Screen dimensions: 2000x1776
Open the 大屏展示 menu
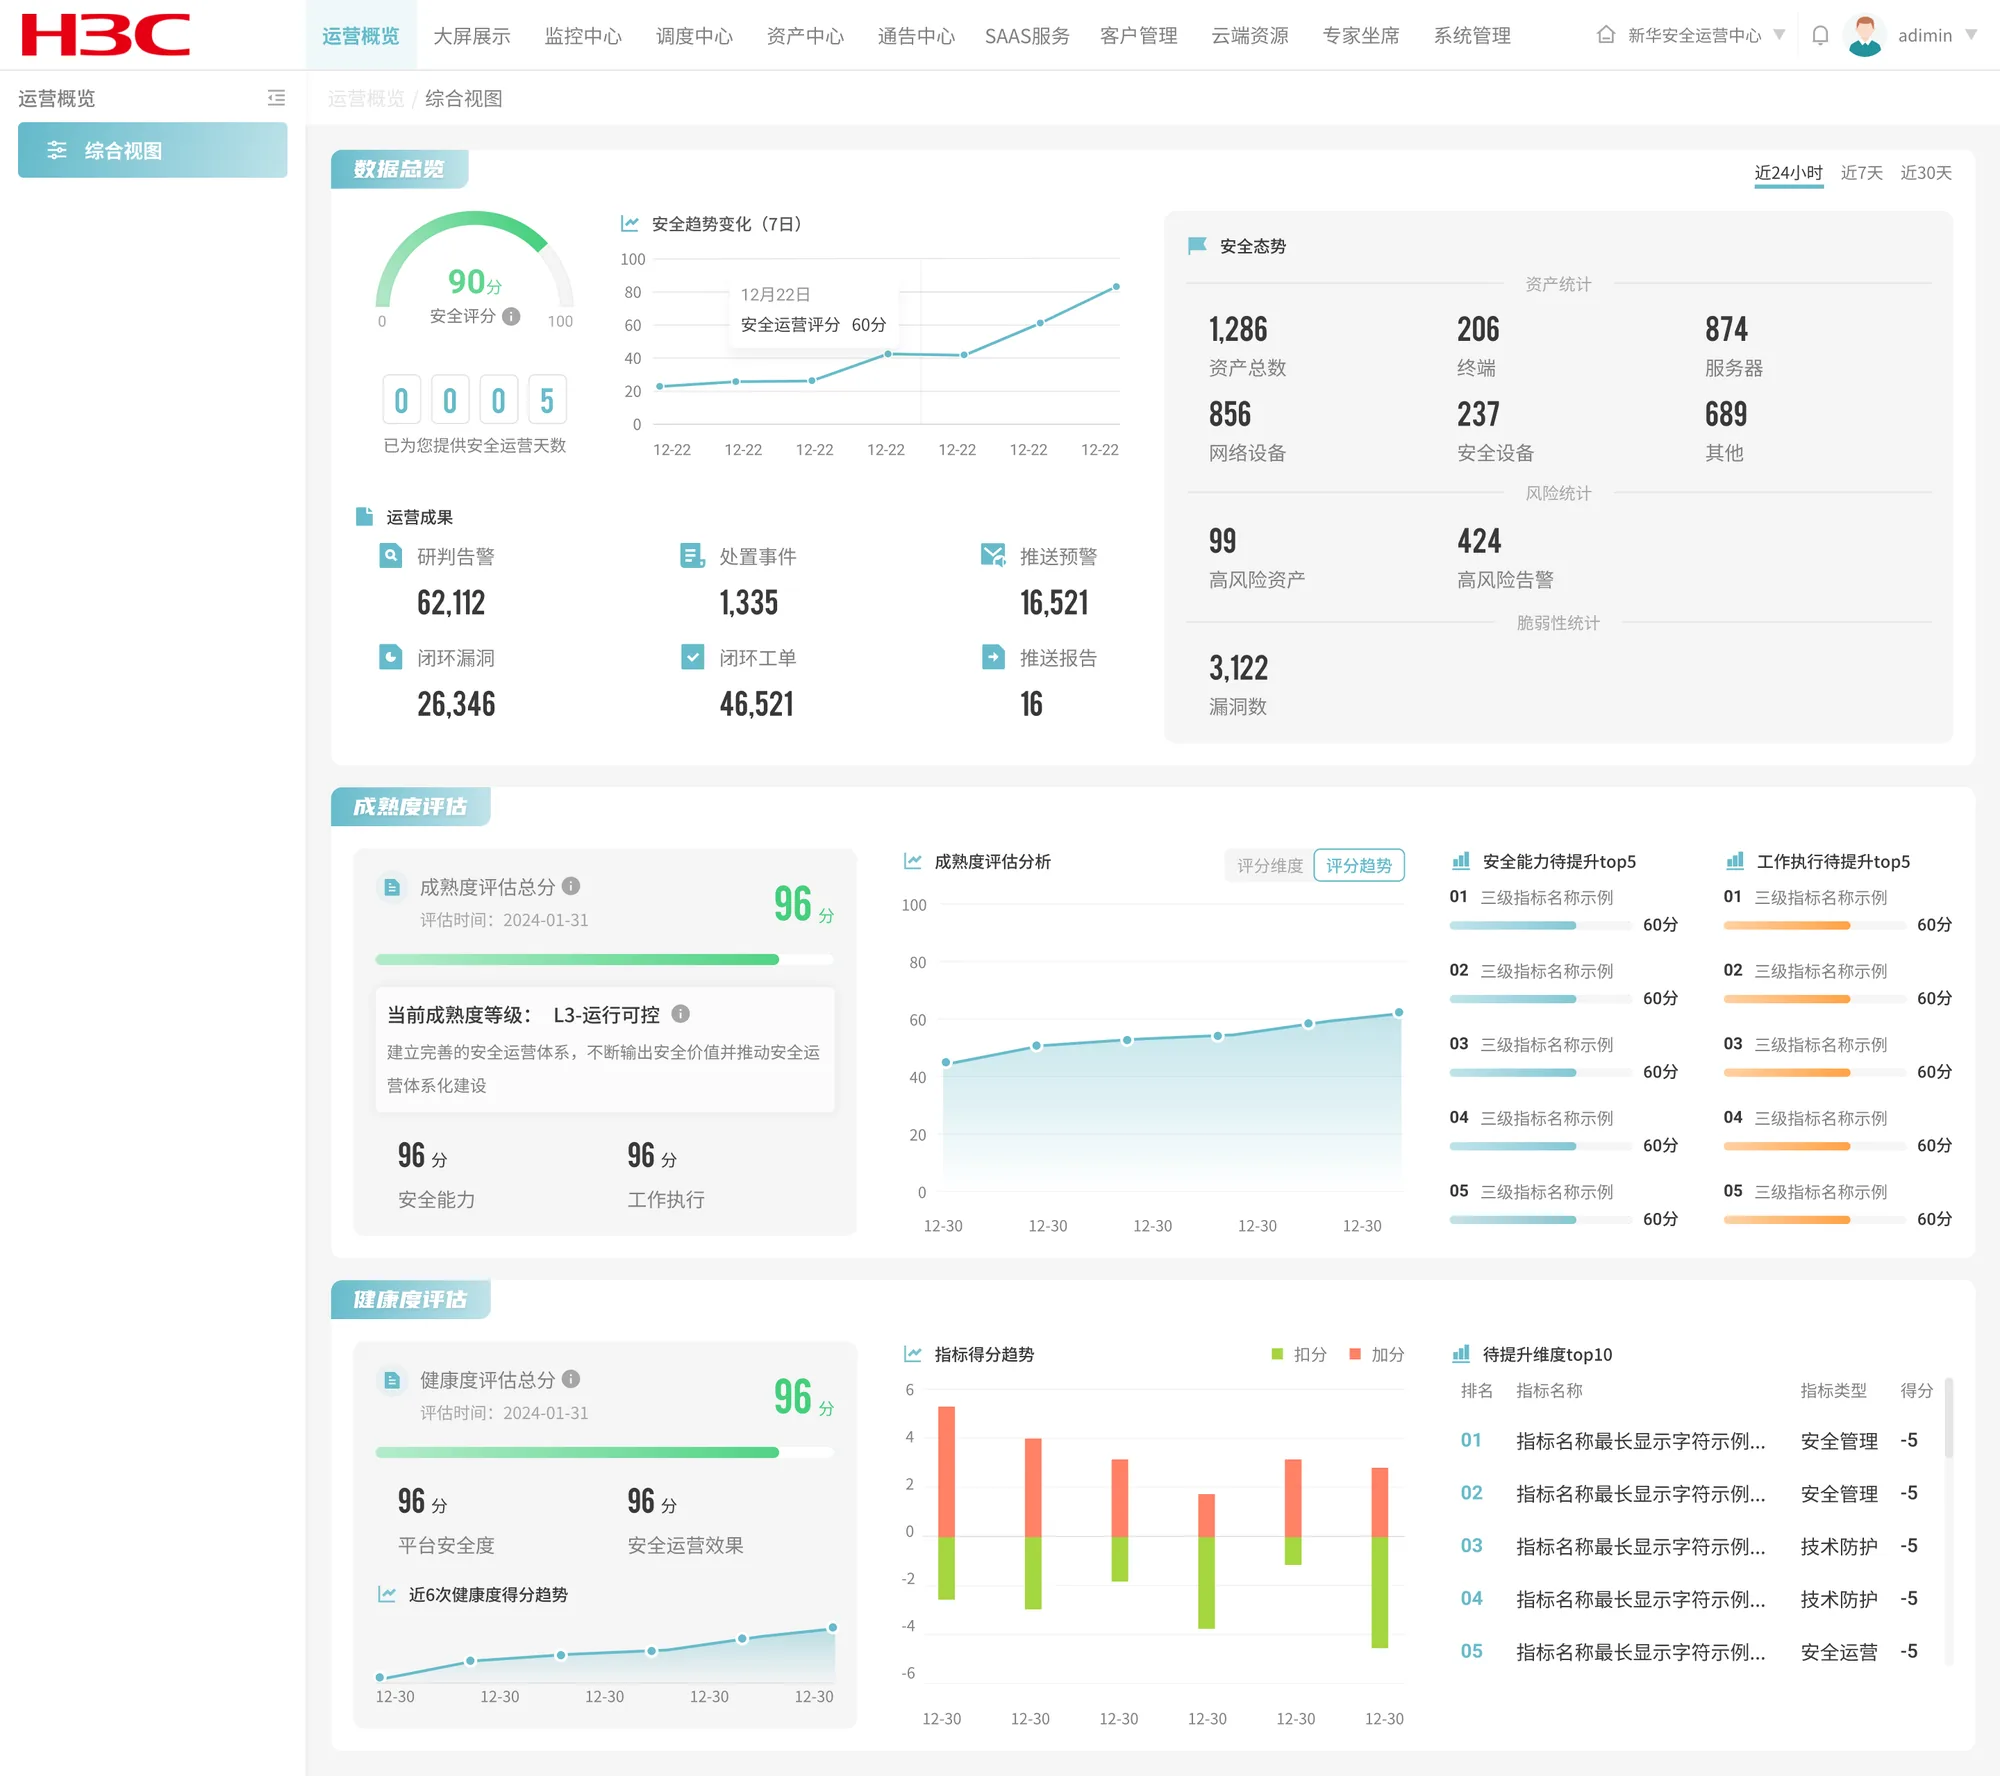(x=472, y=36)
